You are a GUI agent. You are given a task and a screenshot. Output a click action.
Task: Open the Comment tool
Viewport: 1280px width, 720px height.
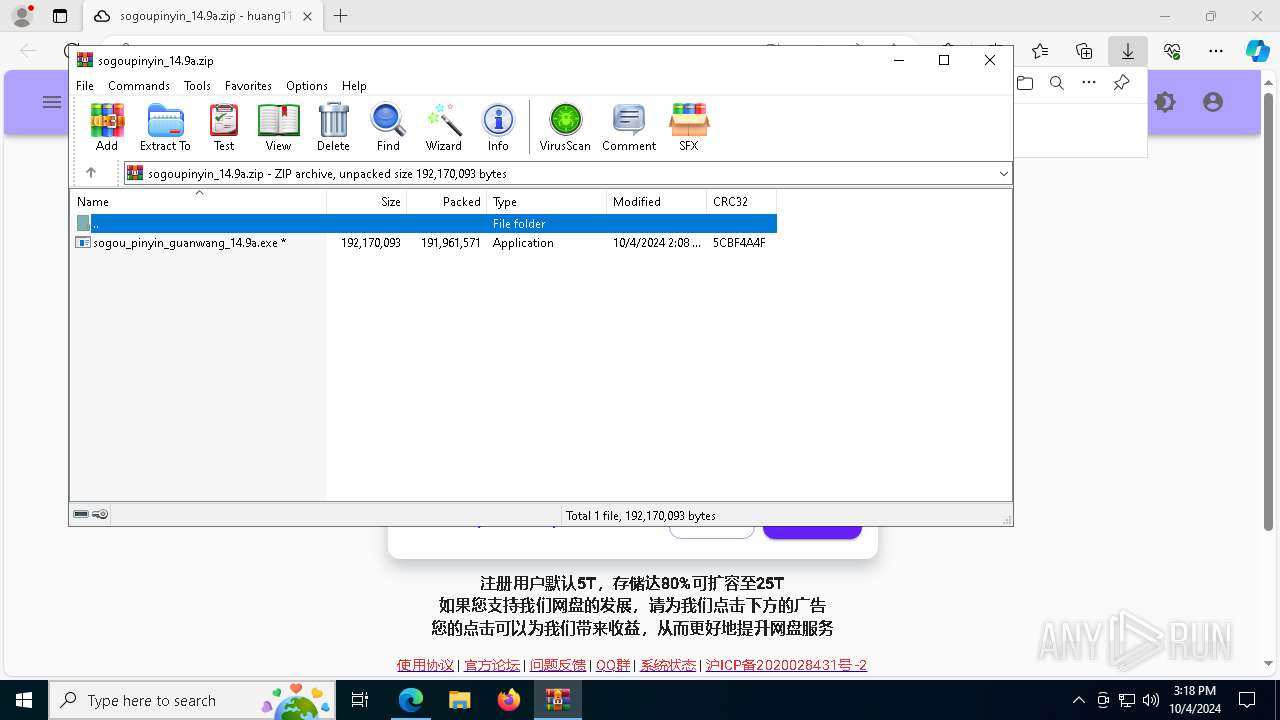click(629, 127)
